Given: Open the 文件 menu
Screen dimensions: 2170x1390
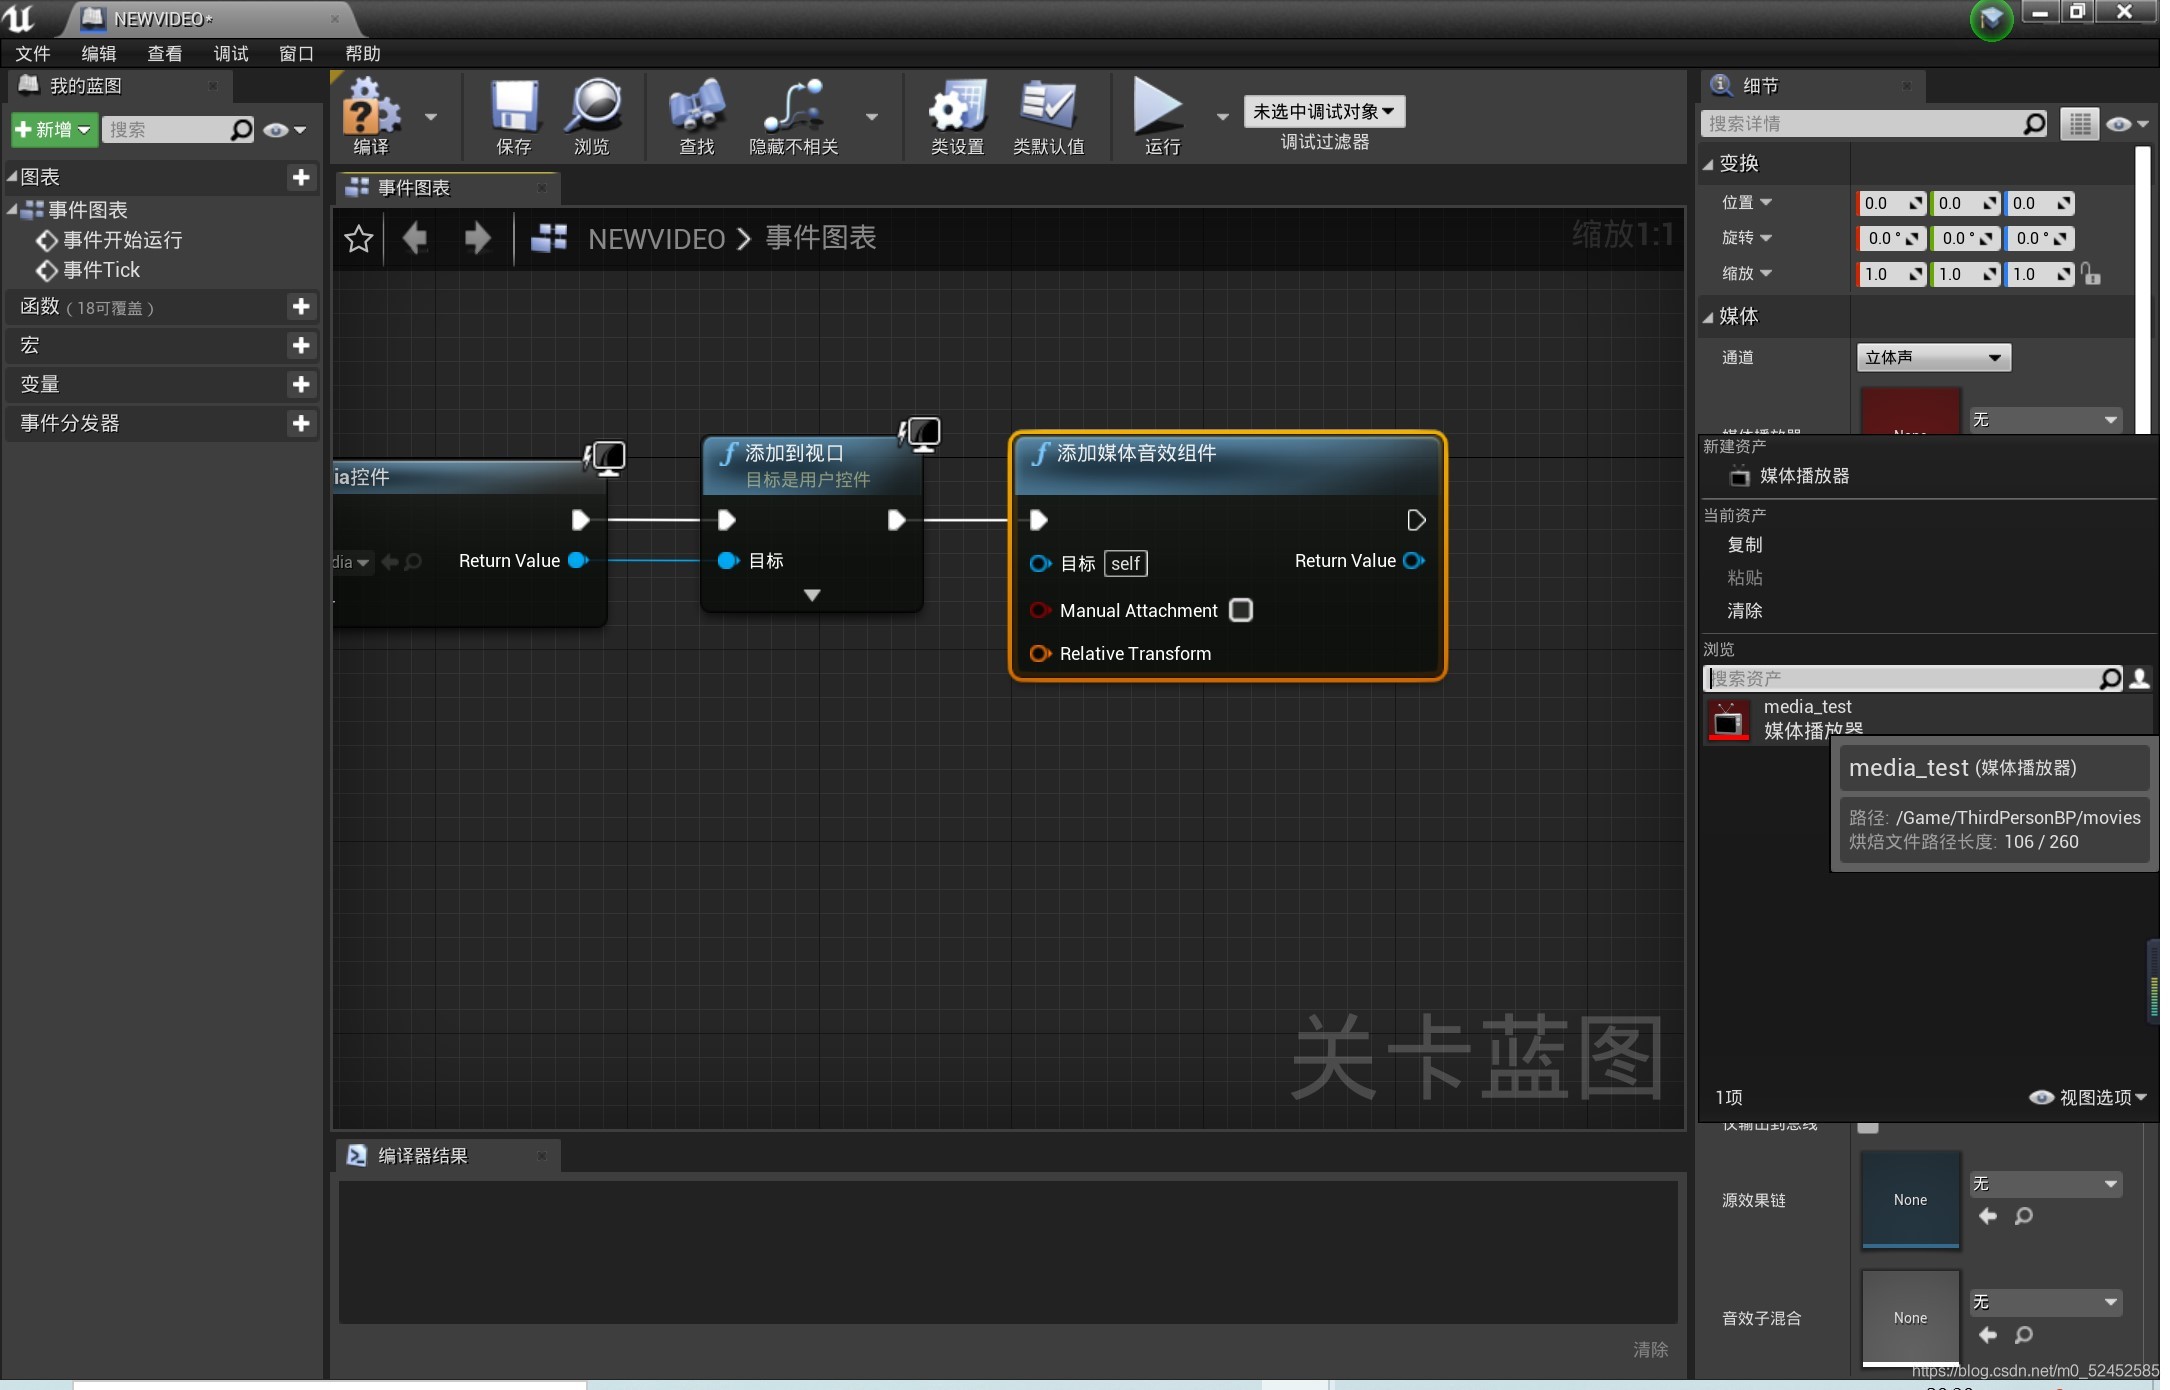Looking at the screenshot, I should tap(32, 54).
